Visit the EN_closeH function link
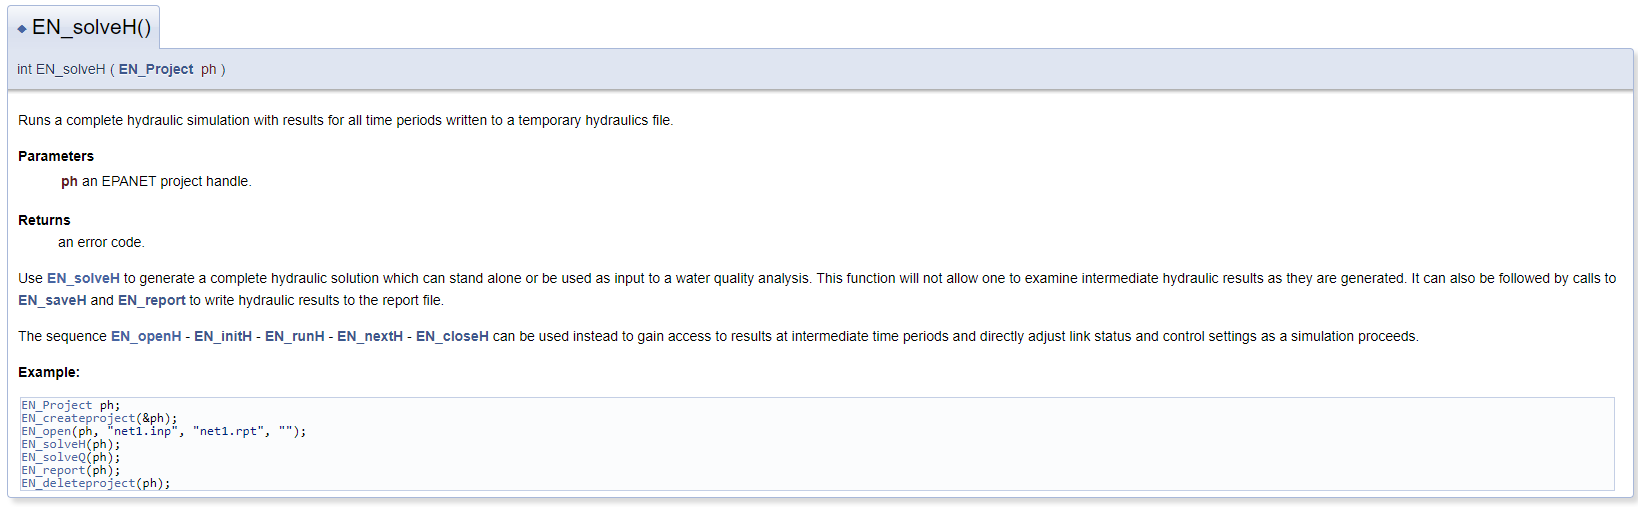 pos(452,336)
